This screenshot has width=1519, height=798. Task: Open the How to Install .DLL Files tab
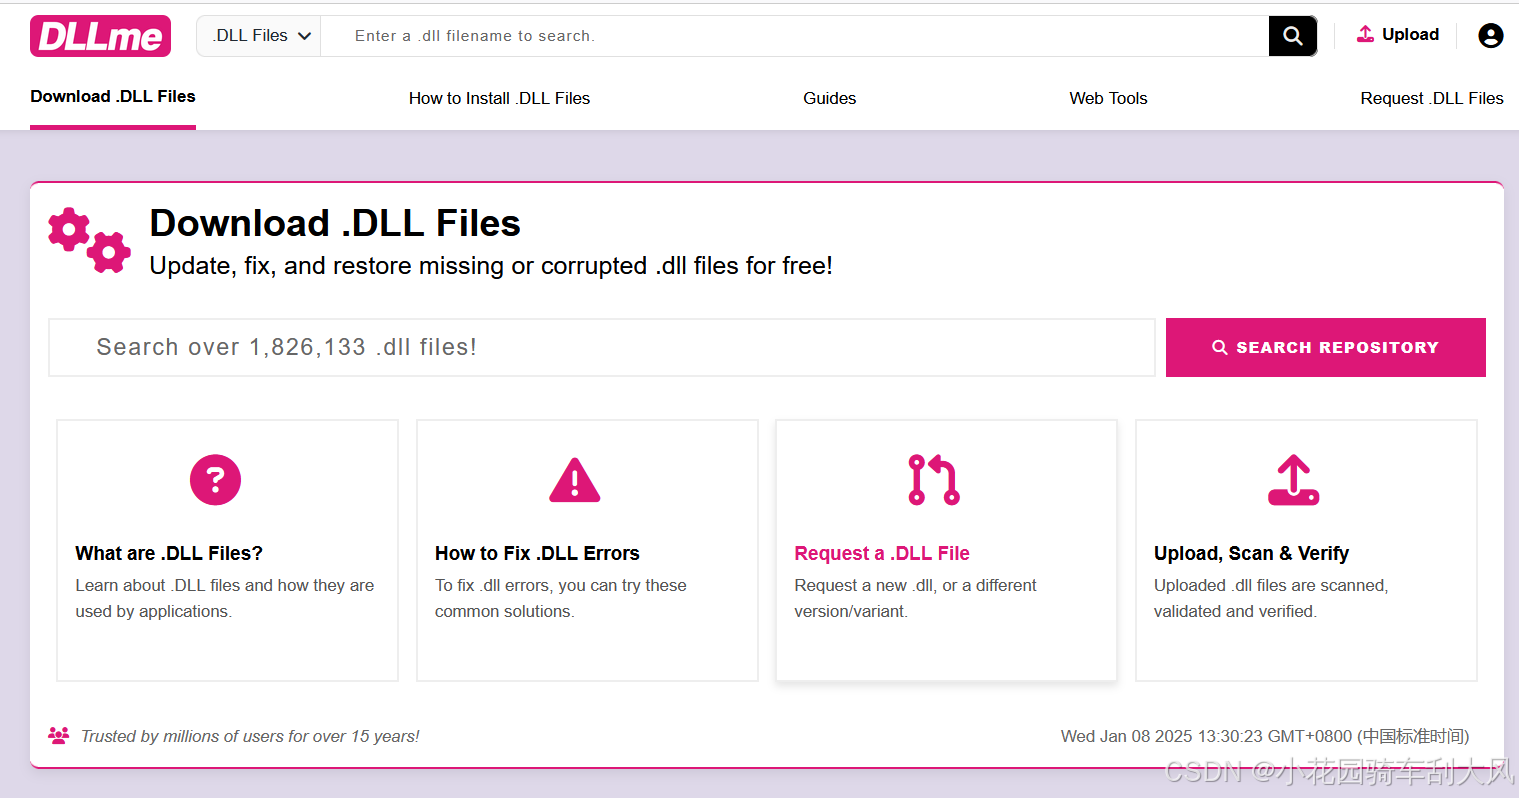tap(499, 98)
